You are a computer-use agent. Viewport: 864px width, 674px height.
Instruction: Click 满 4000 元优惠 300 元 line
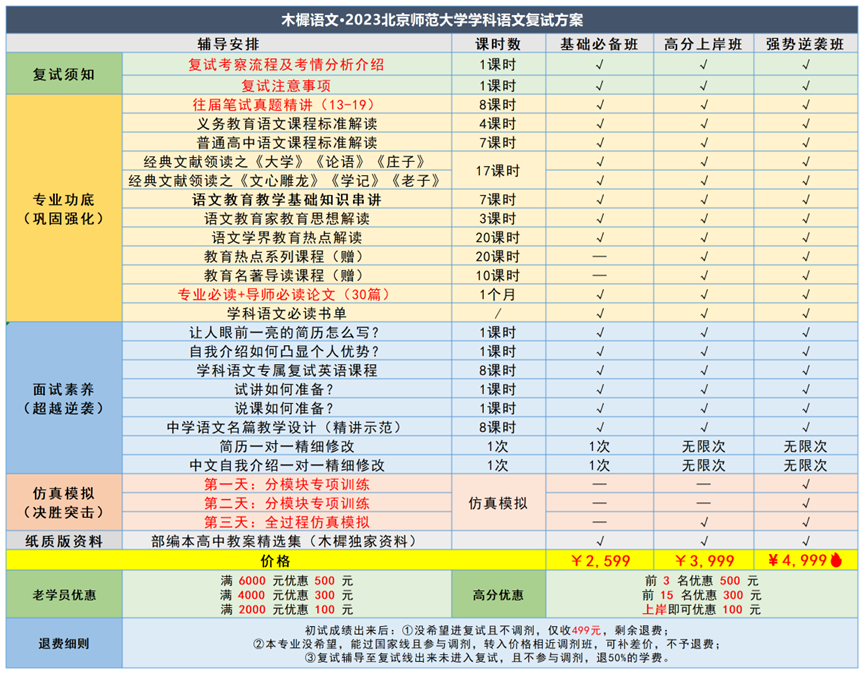pos(287,595)
